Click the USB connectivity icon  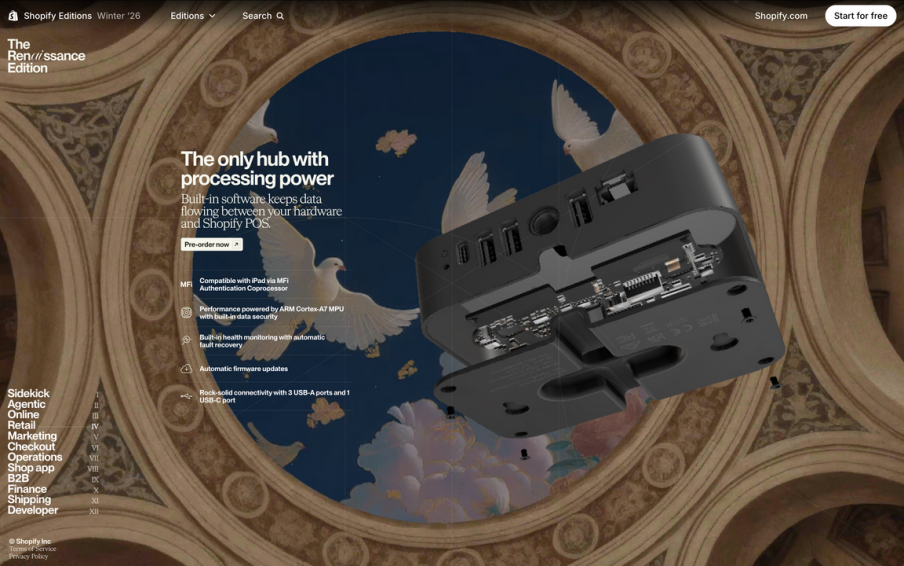(186, 396)
